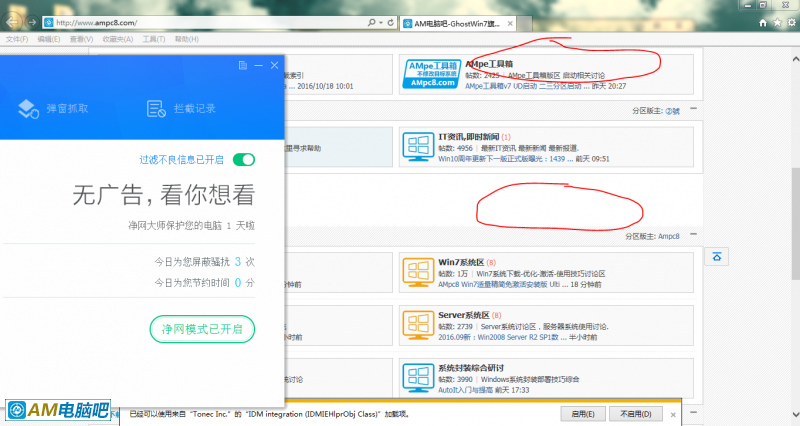Open 弹窗抓取 popup capture tool

coord(53,108)
